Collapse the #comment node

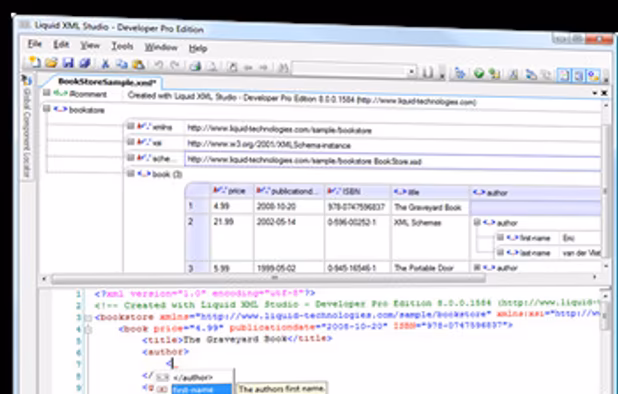[47, 93]
